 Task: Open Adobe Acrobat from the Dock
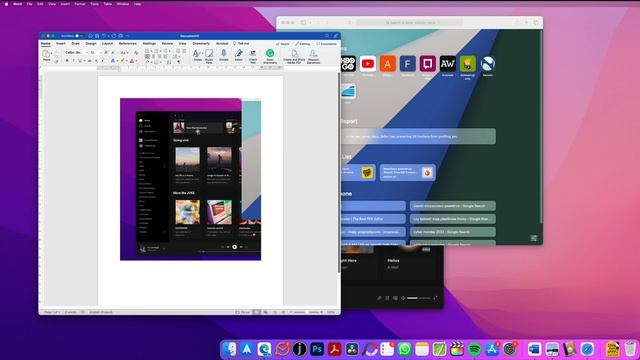335,349
